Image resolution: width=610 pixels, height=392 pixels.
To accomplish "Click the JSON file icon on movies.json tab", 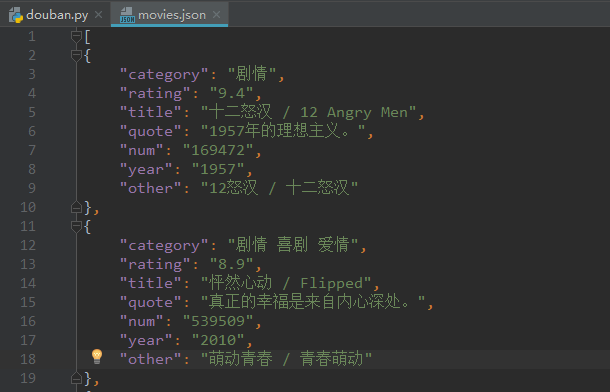I will click(127, 15).
